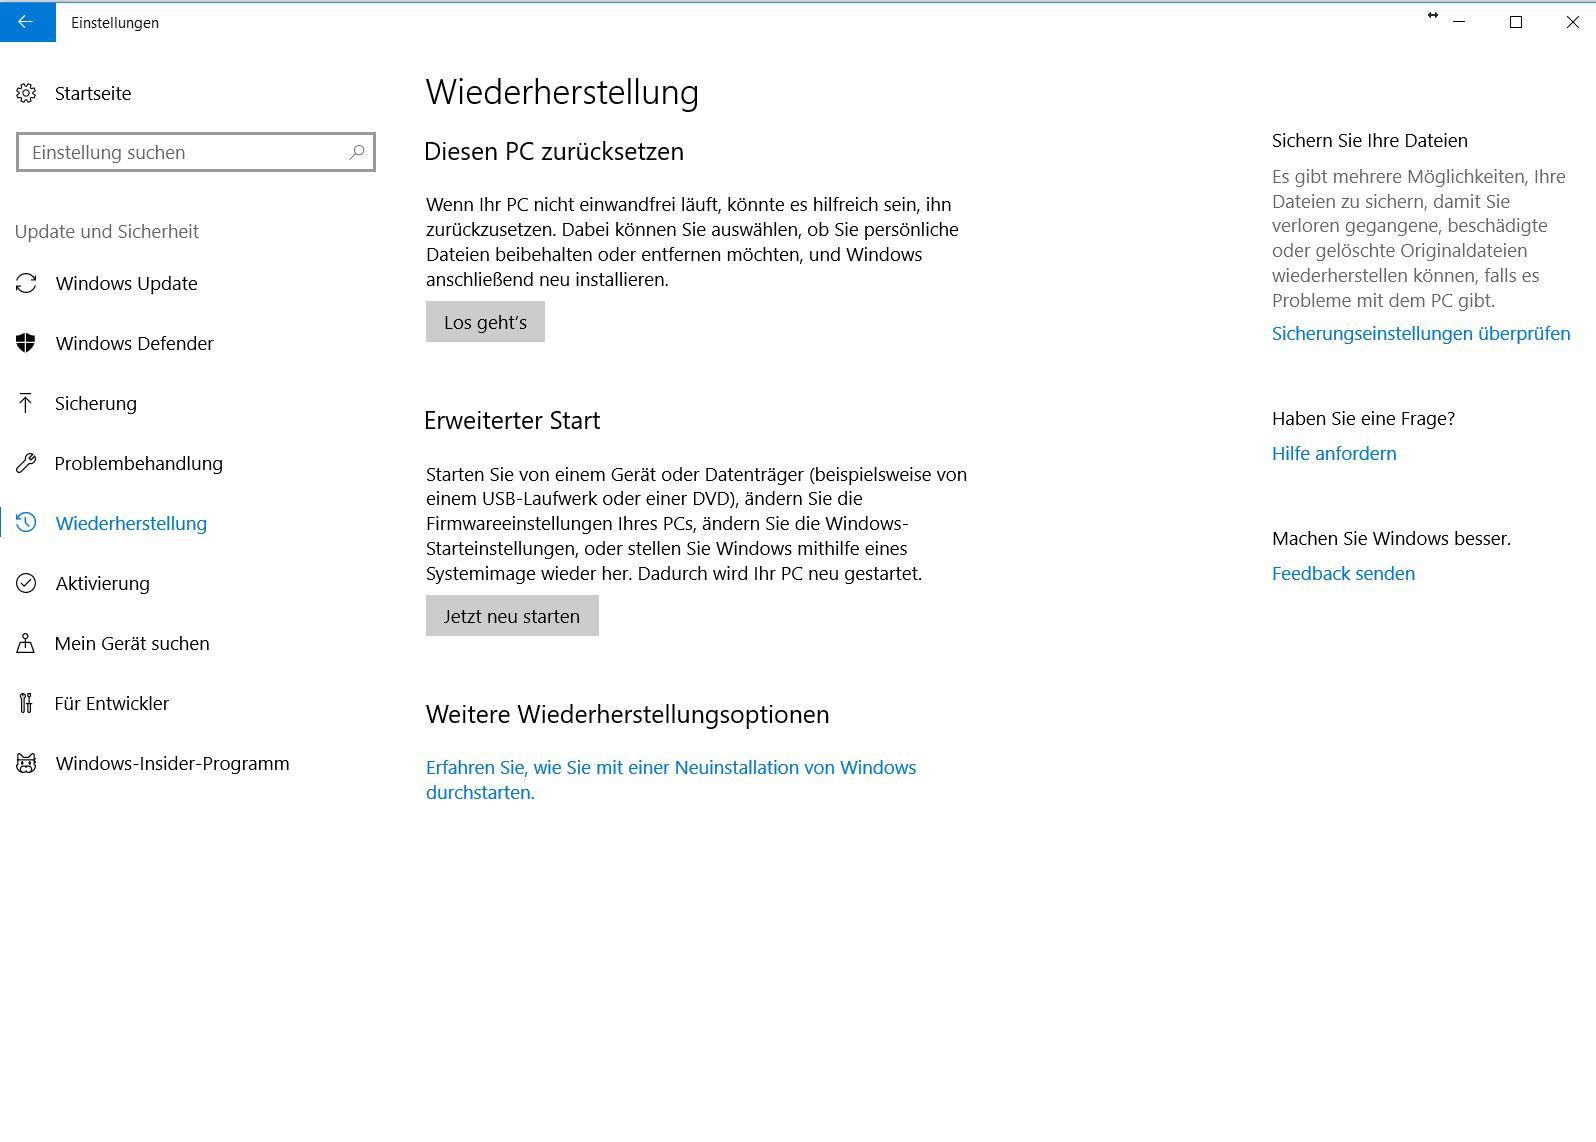This screenshot has width=1596, height=1142.
Task: Click the Sicherung upload arrow icon
Action: [26, 403]
